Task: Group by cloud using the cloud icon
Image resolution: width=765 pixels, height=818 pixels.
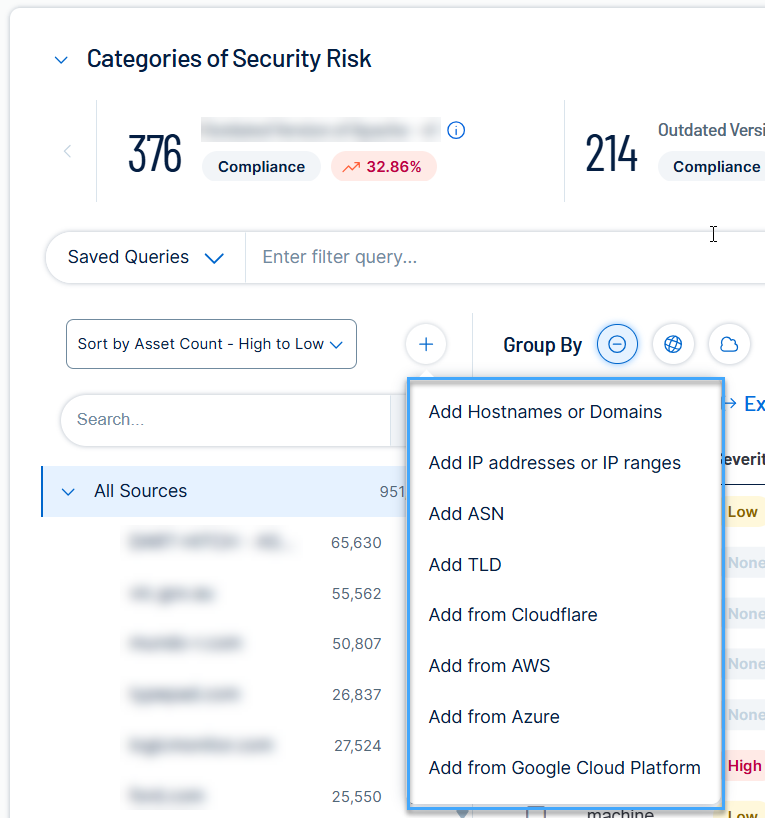Action: pos(729,345)
